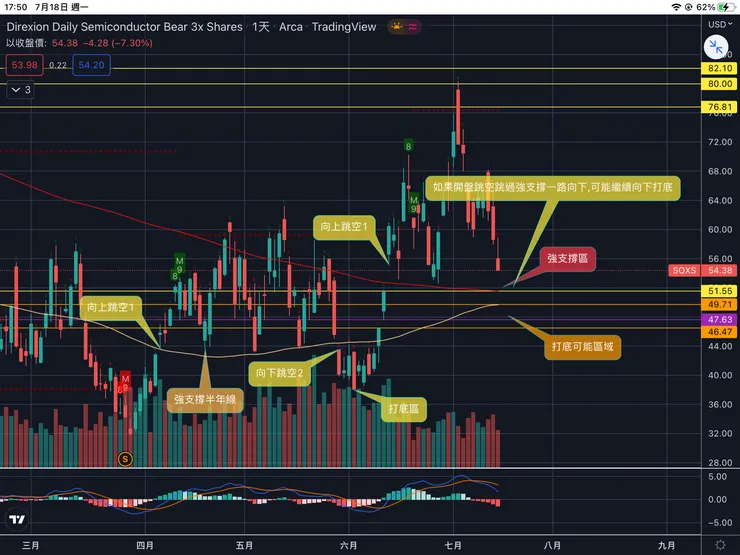The height and width of the screenshot is (555, 740).
Task: Click the 四月 time axis label
Action: 145,546
